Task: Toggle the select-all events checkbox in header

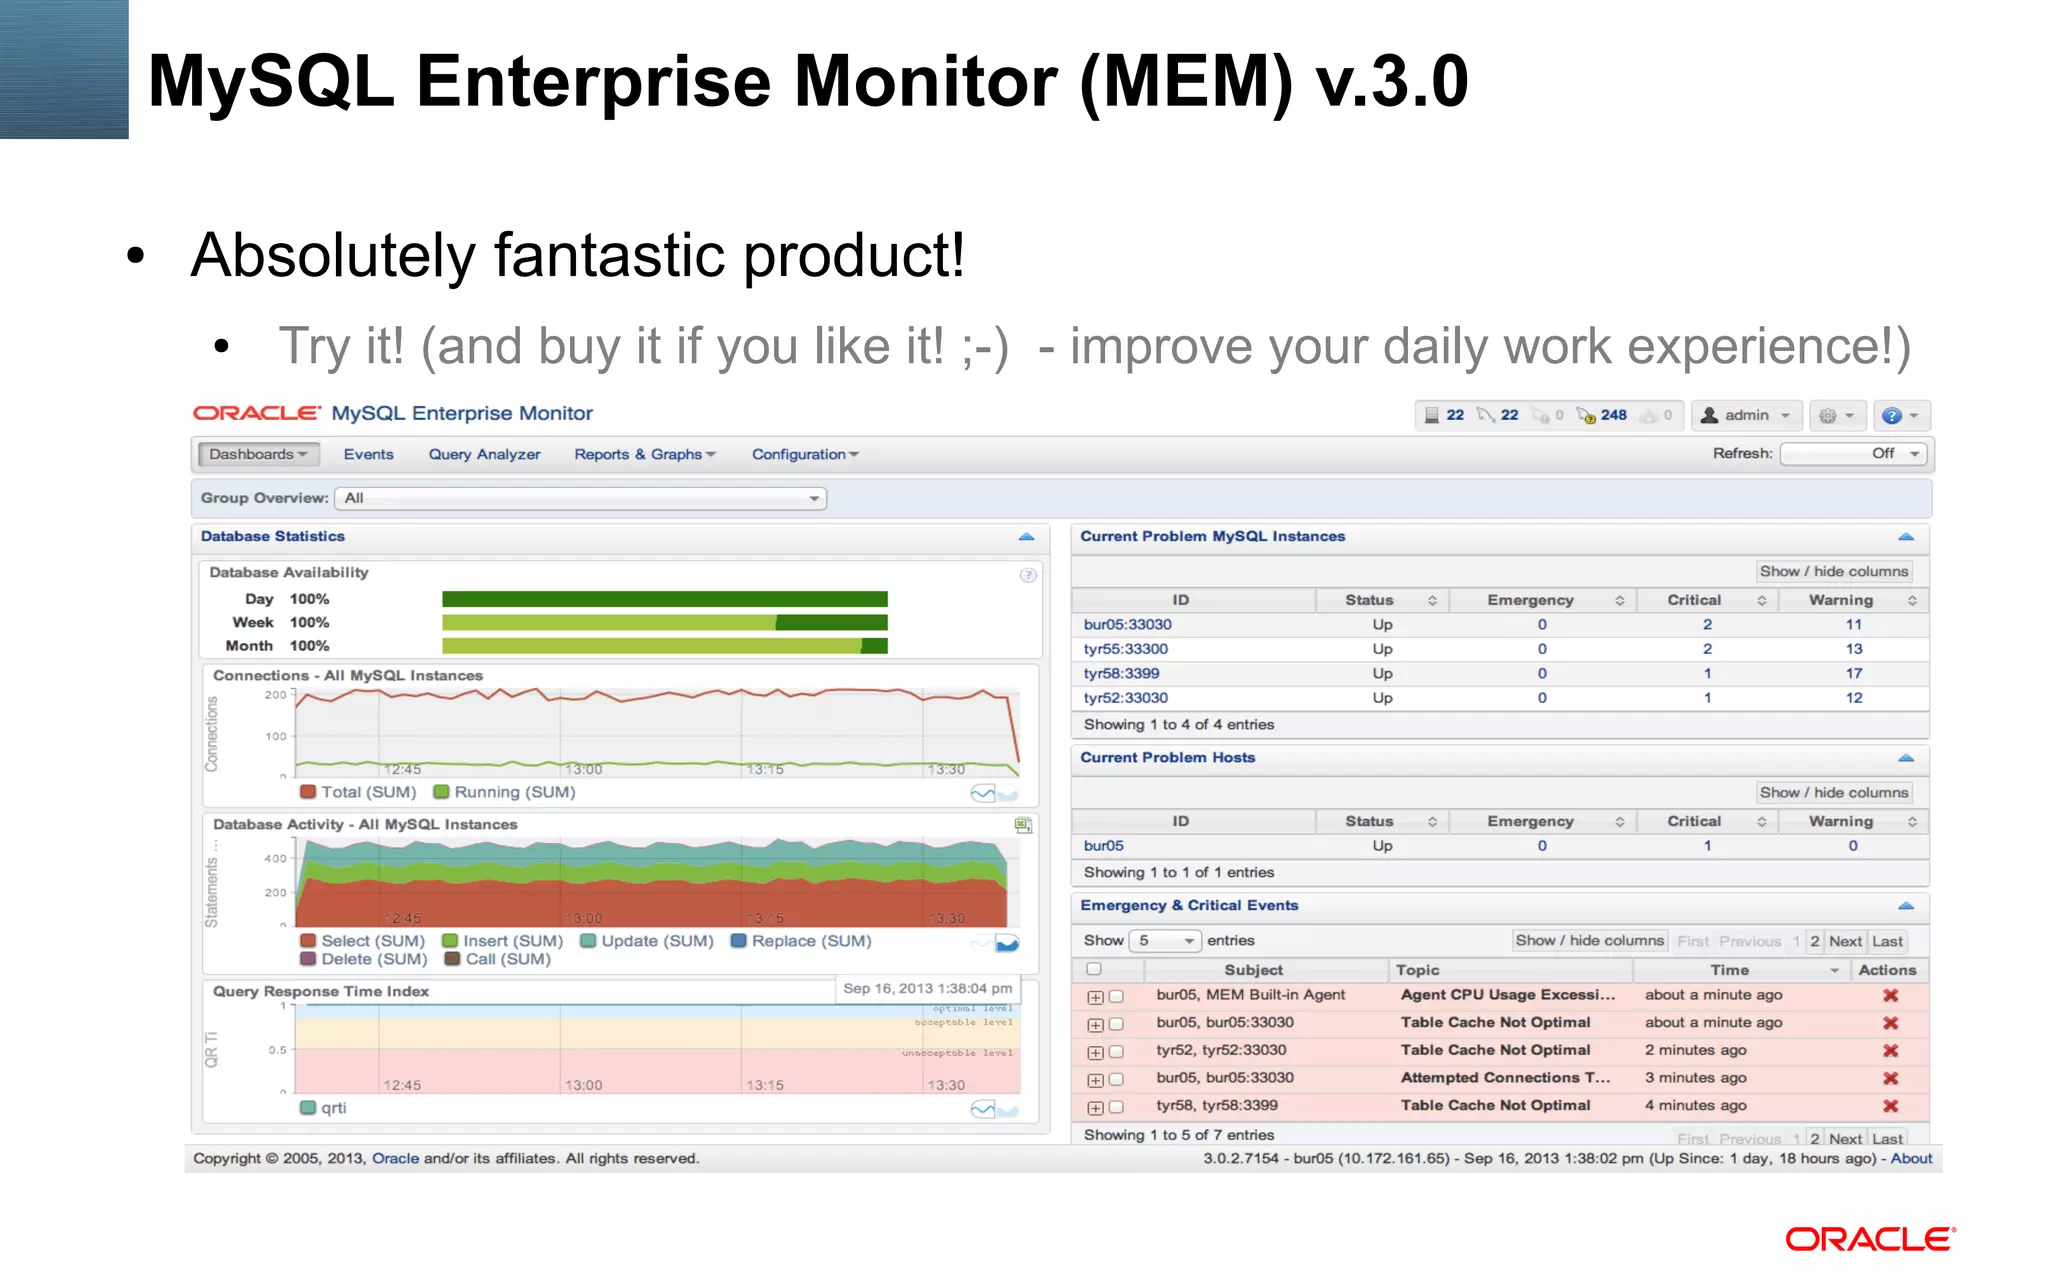Action: pyautogui.click(x=1094, y=969)
